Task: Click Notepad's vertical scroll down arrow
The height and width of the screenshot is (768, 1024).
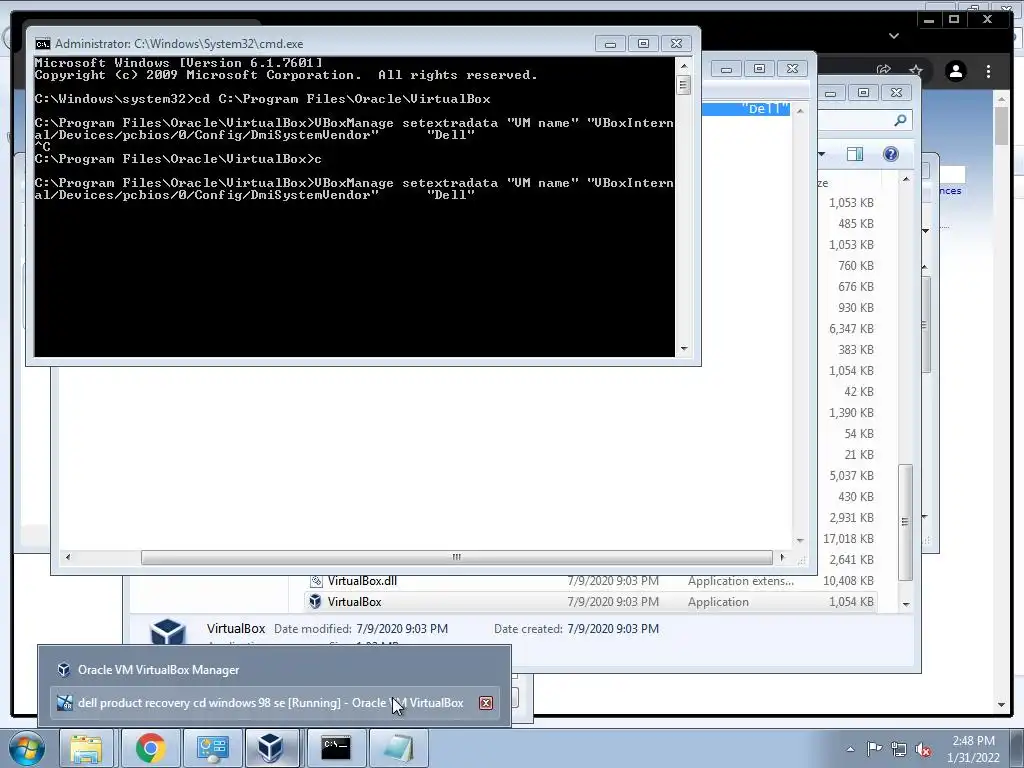Action: pyautogui.click(x=800, y=541)
